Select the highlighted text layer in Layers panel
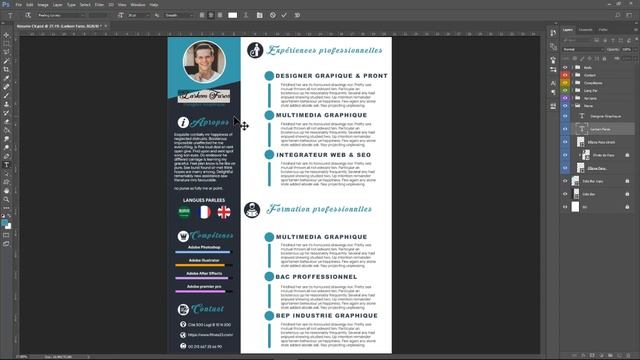 (602, 129)
